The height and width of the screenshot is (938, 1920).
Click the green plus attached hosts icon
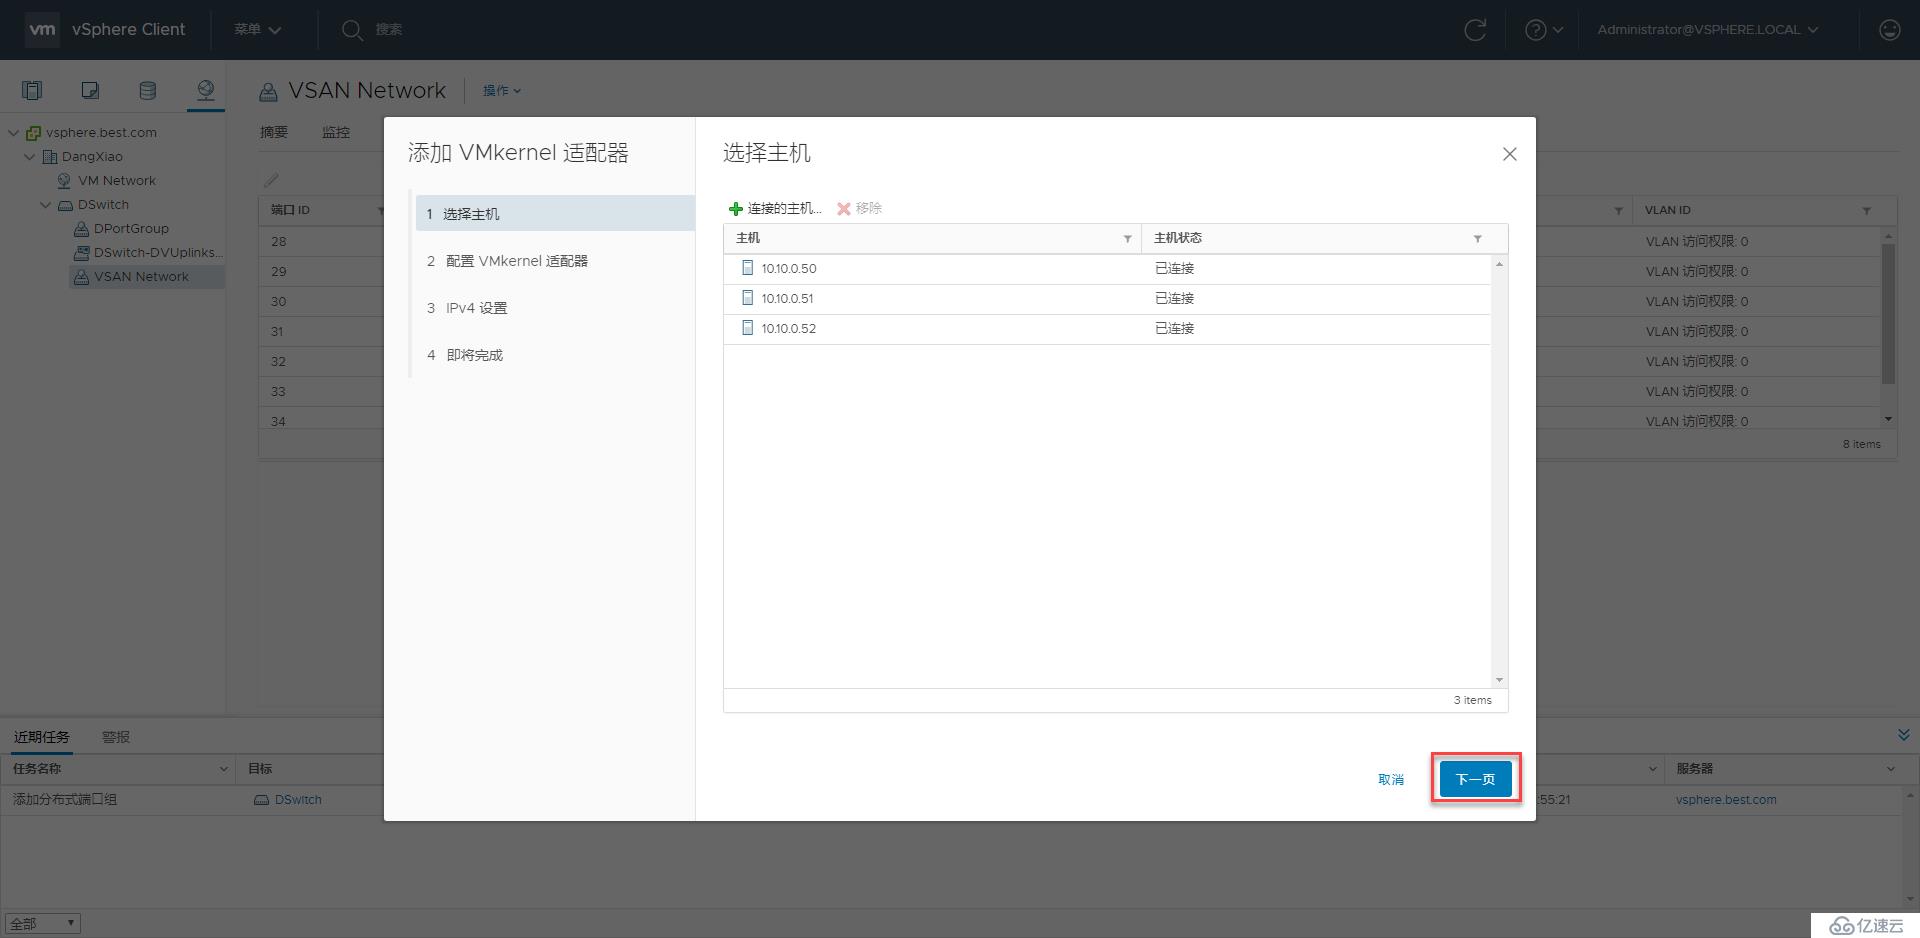(736, 209)
